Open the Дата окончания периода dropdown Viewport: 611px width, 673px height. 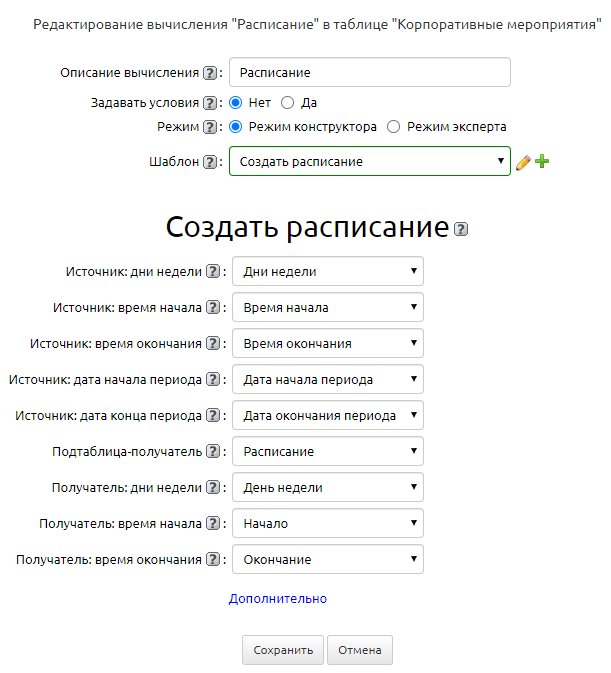point(328,415)
